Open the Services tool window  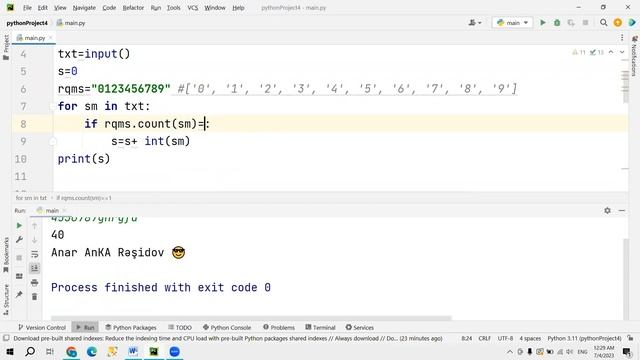click(x=360, y=327)
